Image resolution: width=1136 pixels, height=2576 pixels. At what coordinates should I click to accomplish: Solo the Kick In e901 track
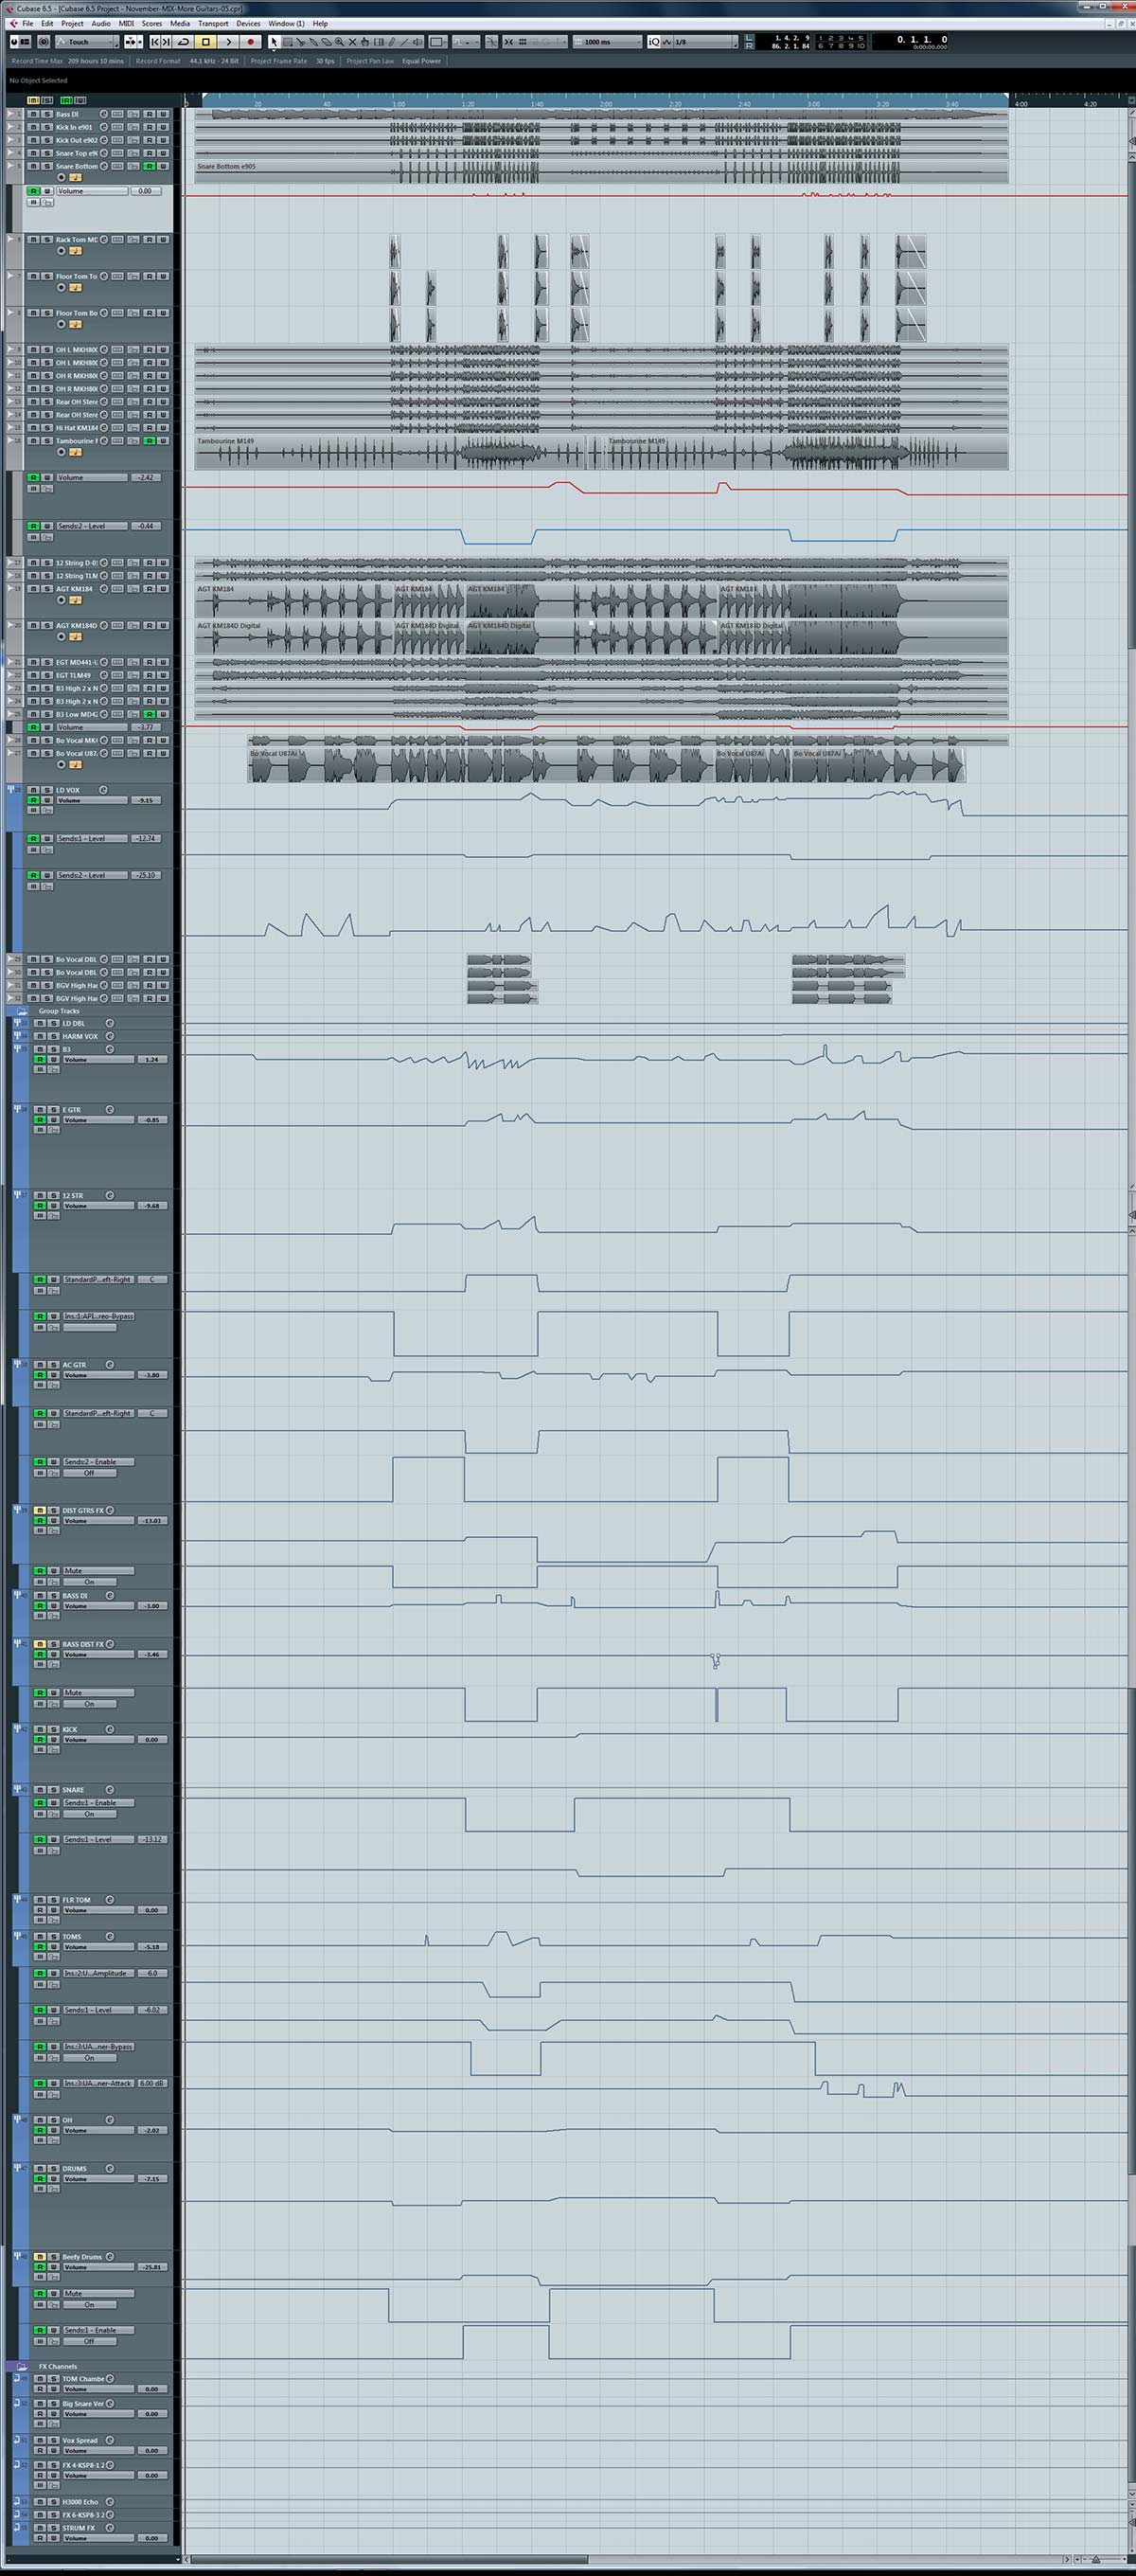(46, 127)
